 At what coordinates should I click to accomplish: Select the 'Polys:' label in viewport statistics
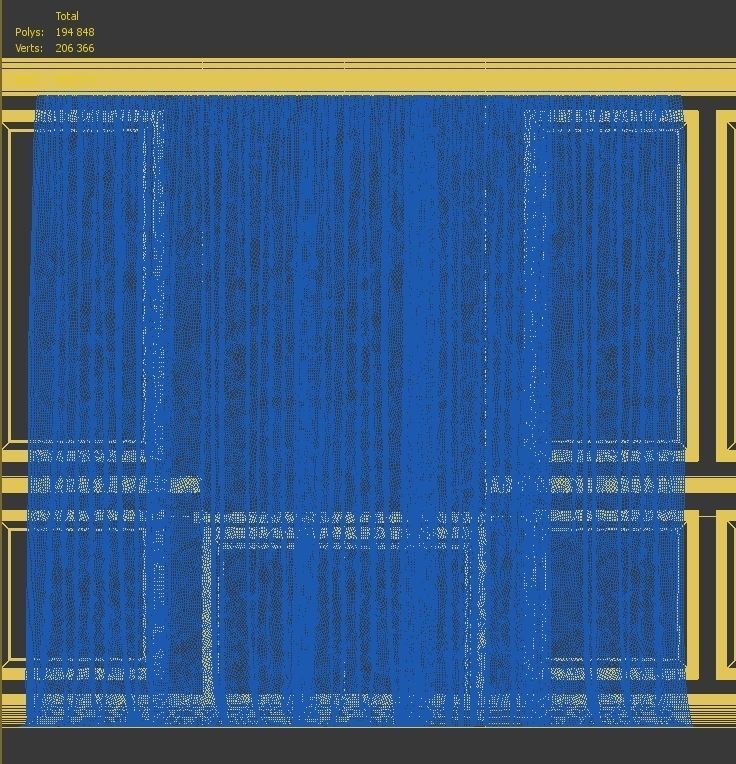30,32
